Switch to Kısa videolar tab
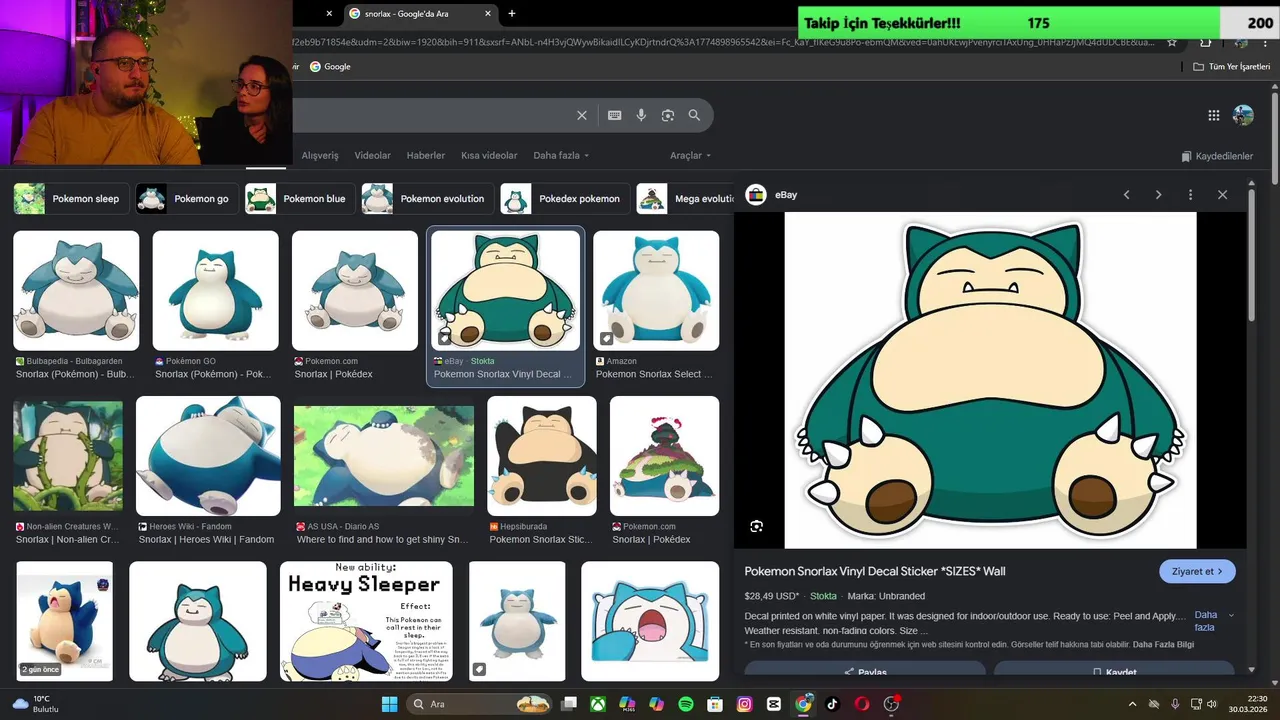Viewport: 1280px width, 720px height. point(489,156)
